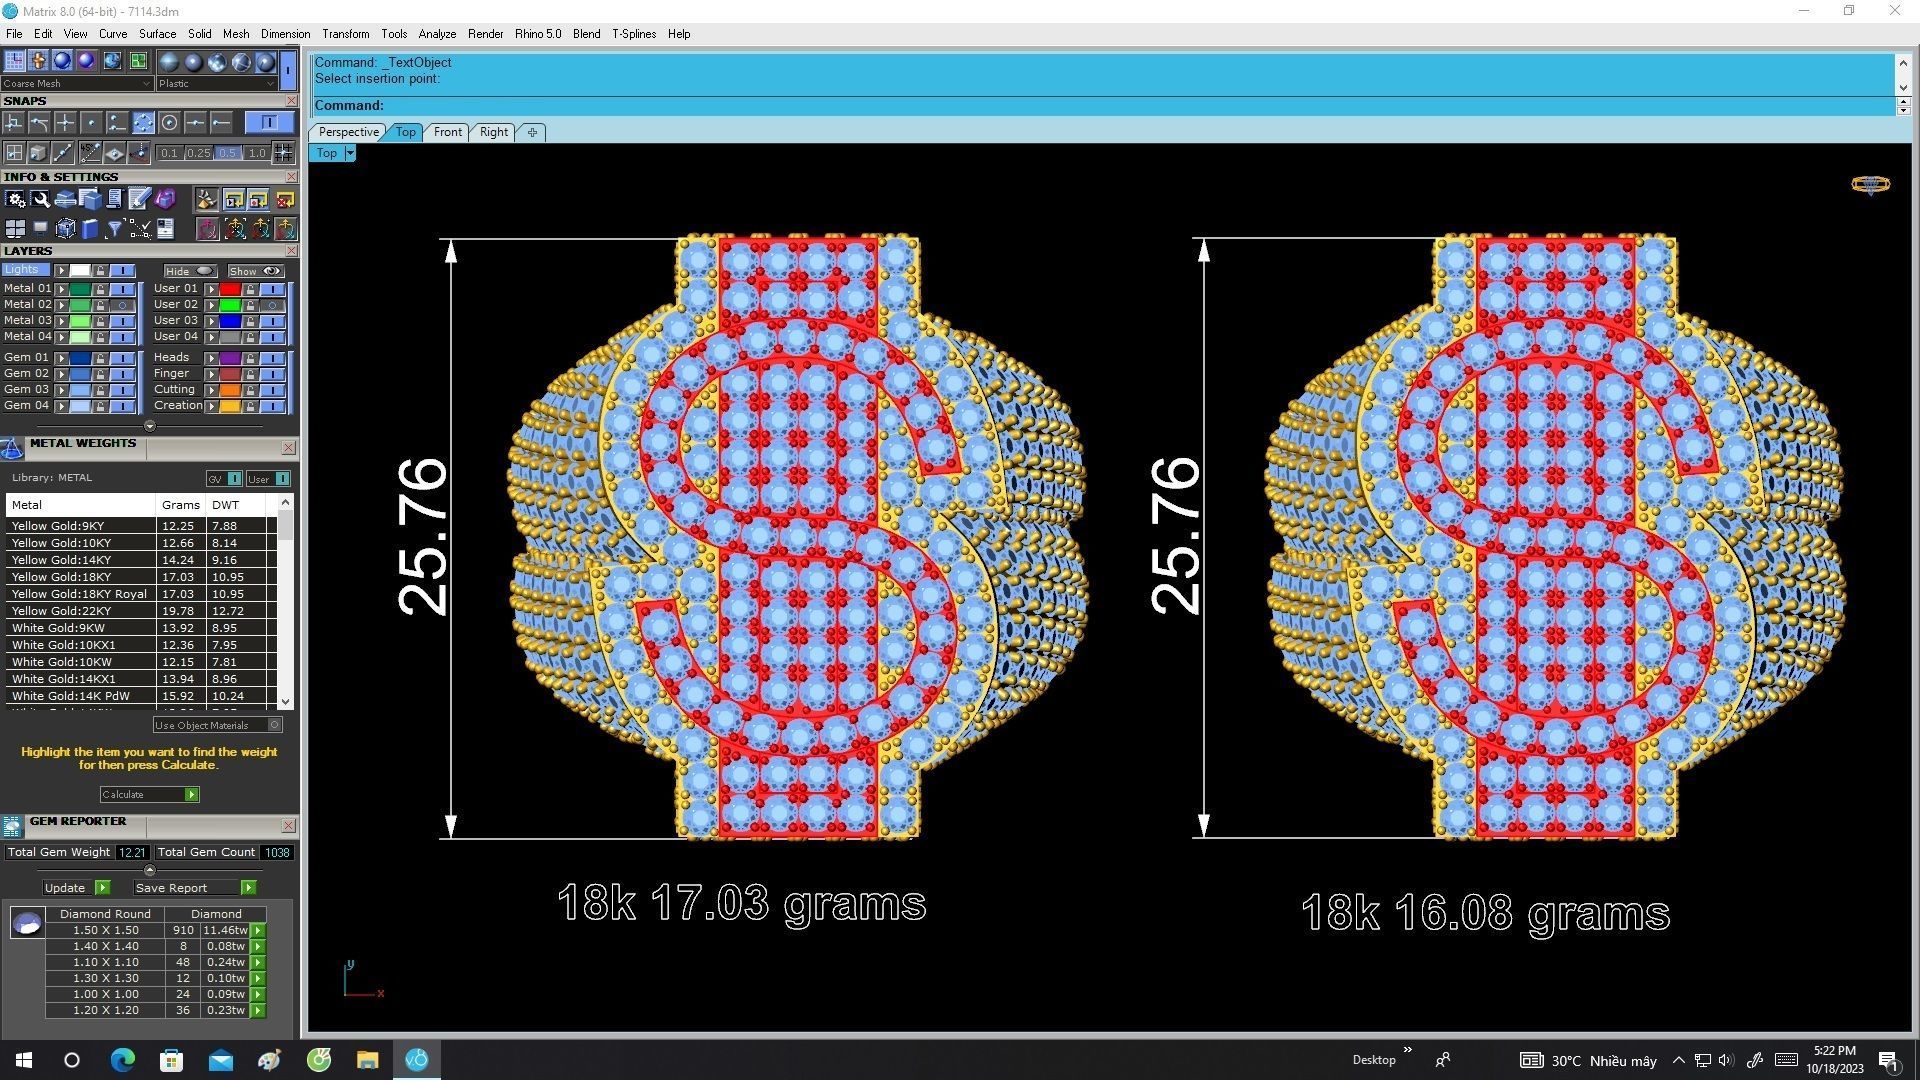The height and width of the screenshot is (1080, 1920).
Task: Toggle Metal 02 layer on/off switch
Action: tap(123, 305)
